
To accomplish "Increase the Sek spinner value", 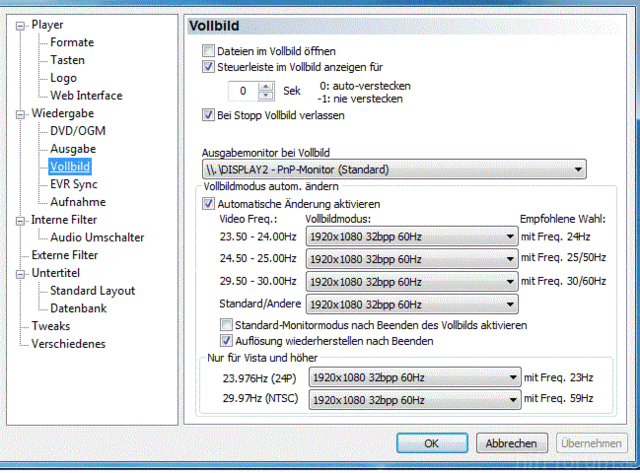I will click(x=265, y=86).
